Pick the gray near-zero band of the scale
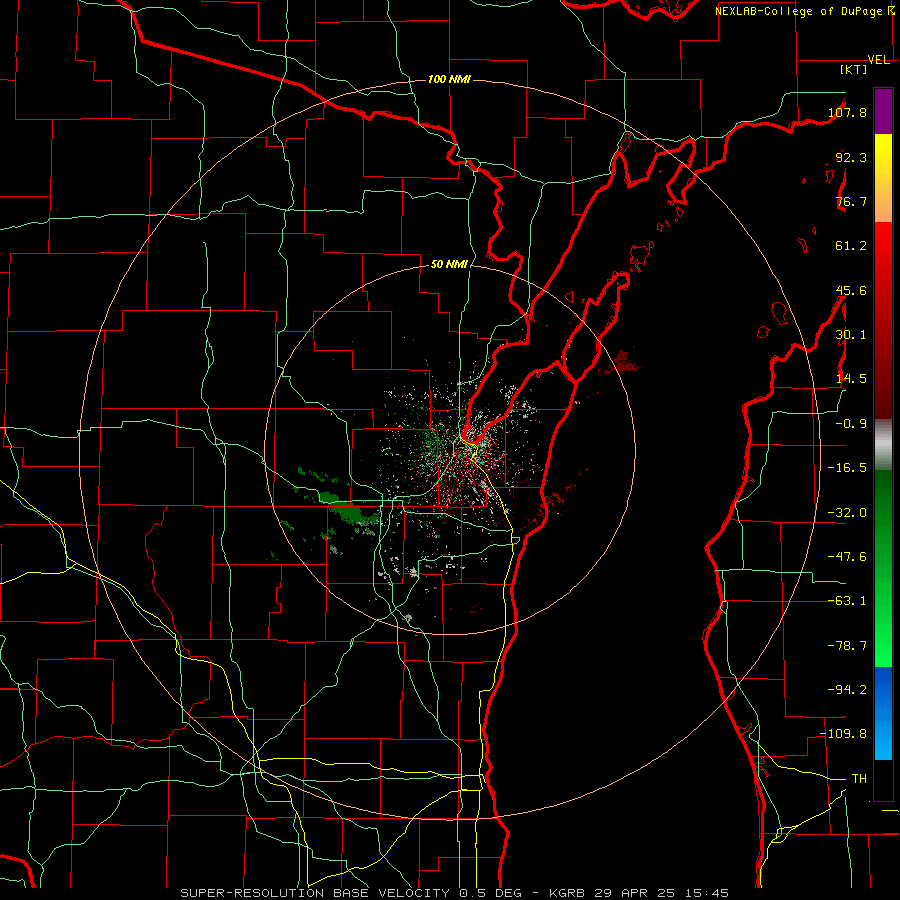 pyautogui.click(x=883, y=445)
